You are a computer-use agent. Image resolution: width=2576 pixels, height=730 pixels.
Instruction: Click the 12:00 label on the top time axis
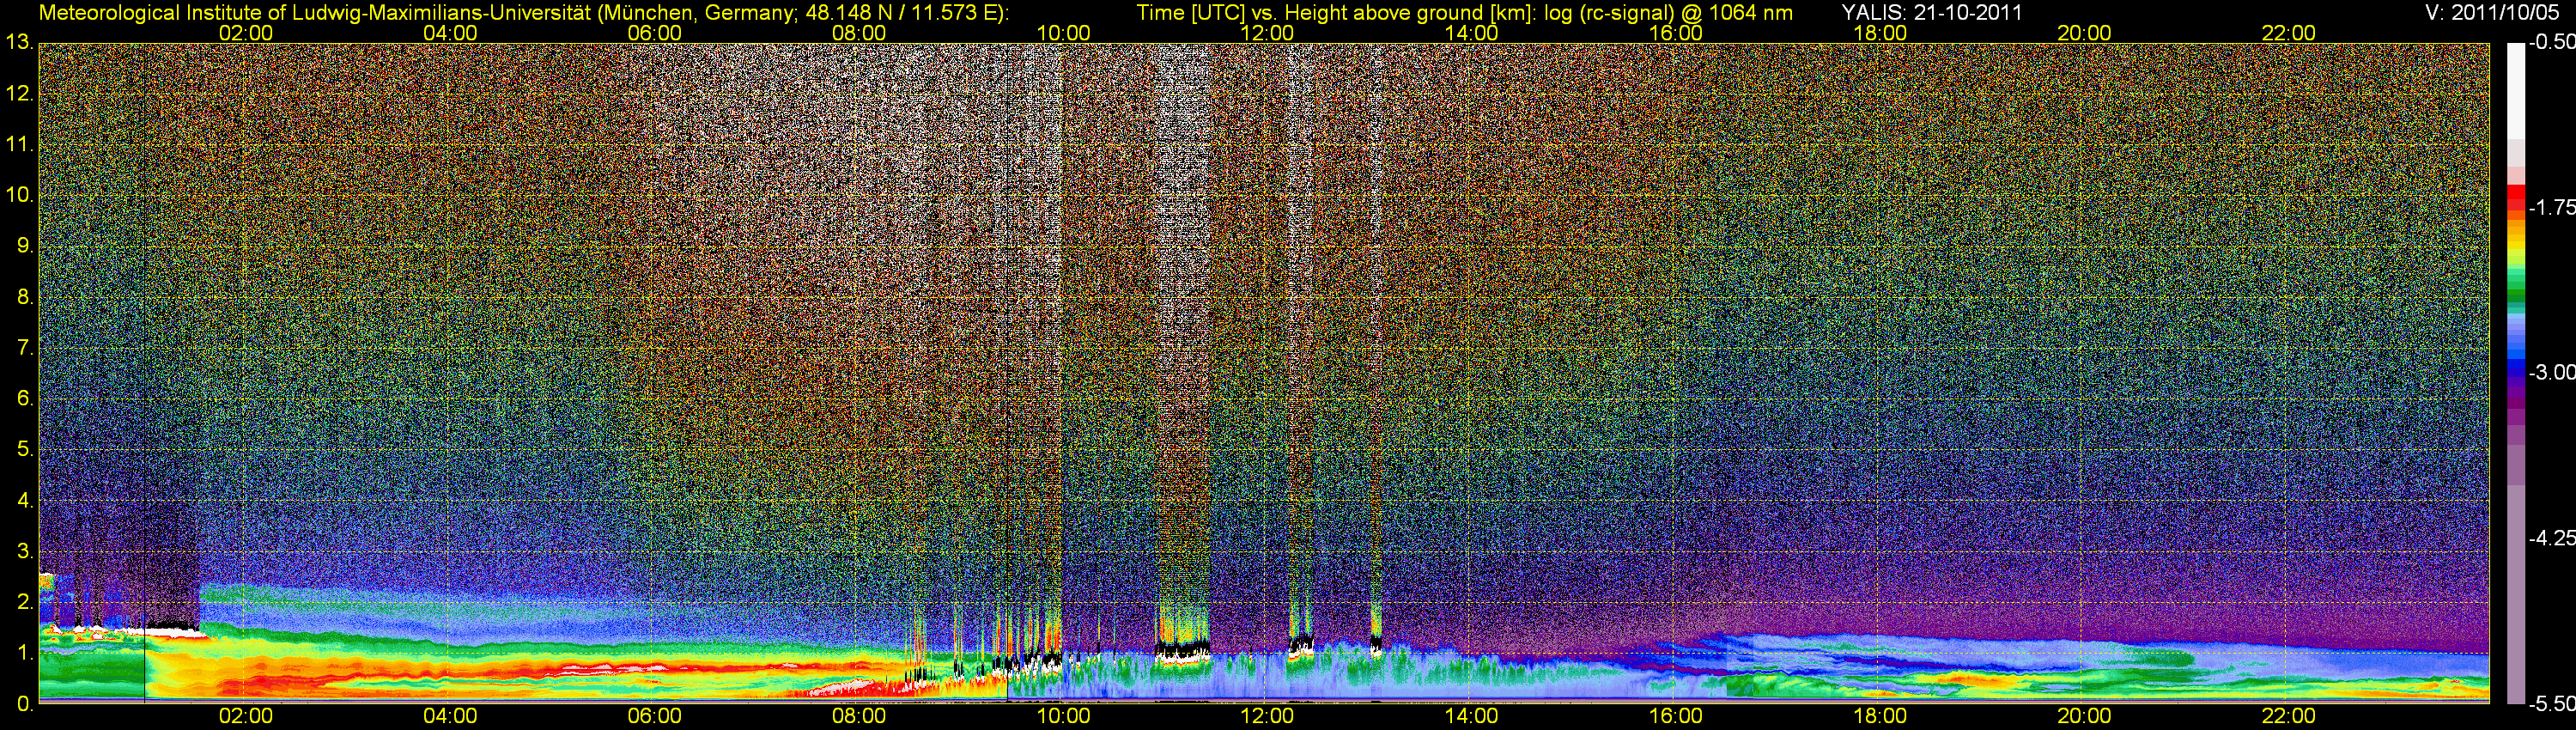(1267, 33)
